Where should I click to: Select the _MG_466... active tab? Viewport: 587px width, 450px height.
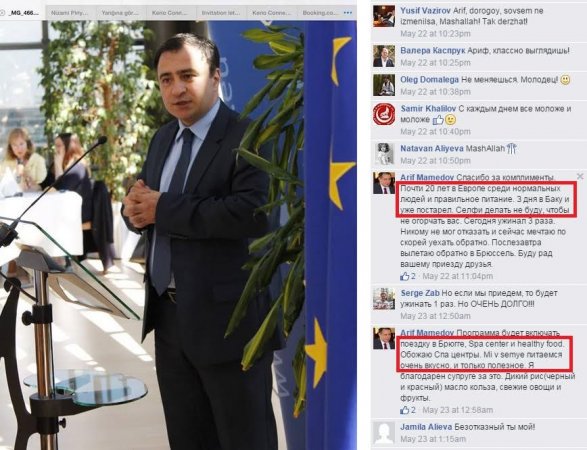(x=22, y=13)
